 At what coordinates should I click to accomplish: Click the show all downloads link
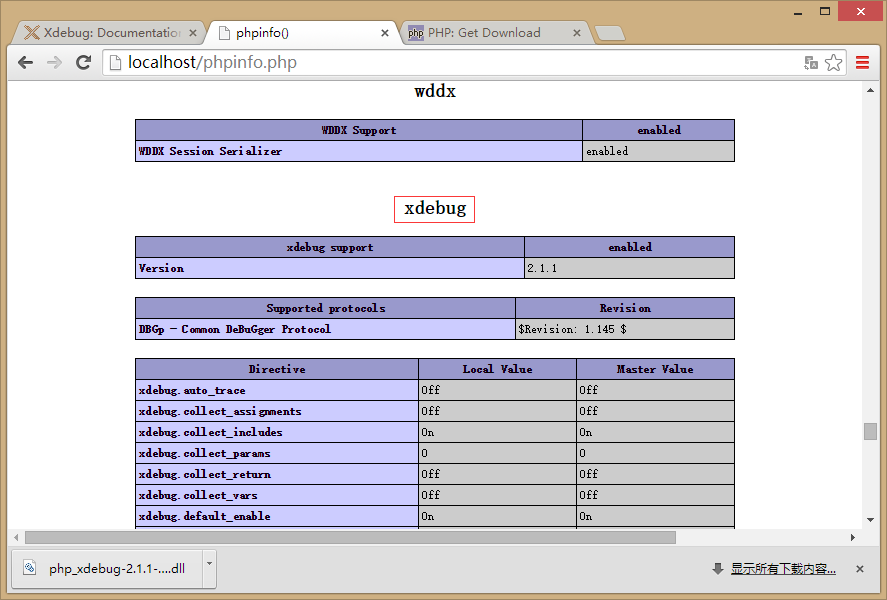(x=782, y=569)
